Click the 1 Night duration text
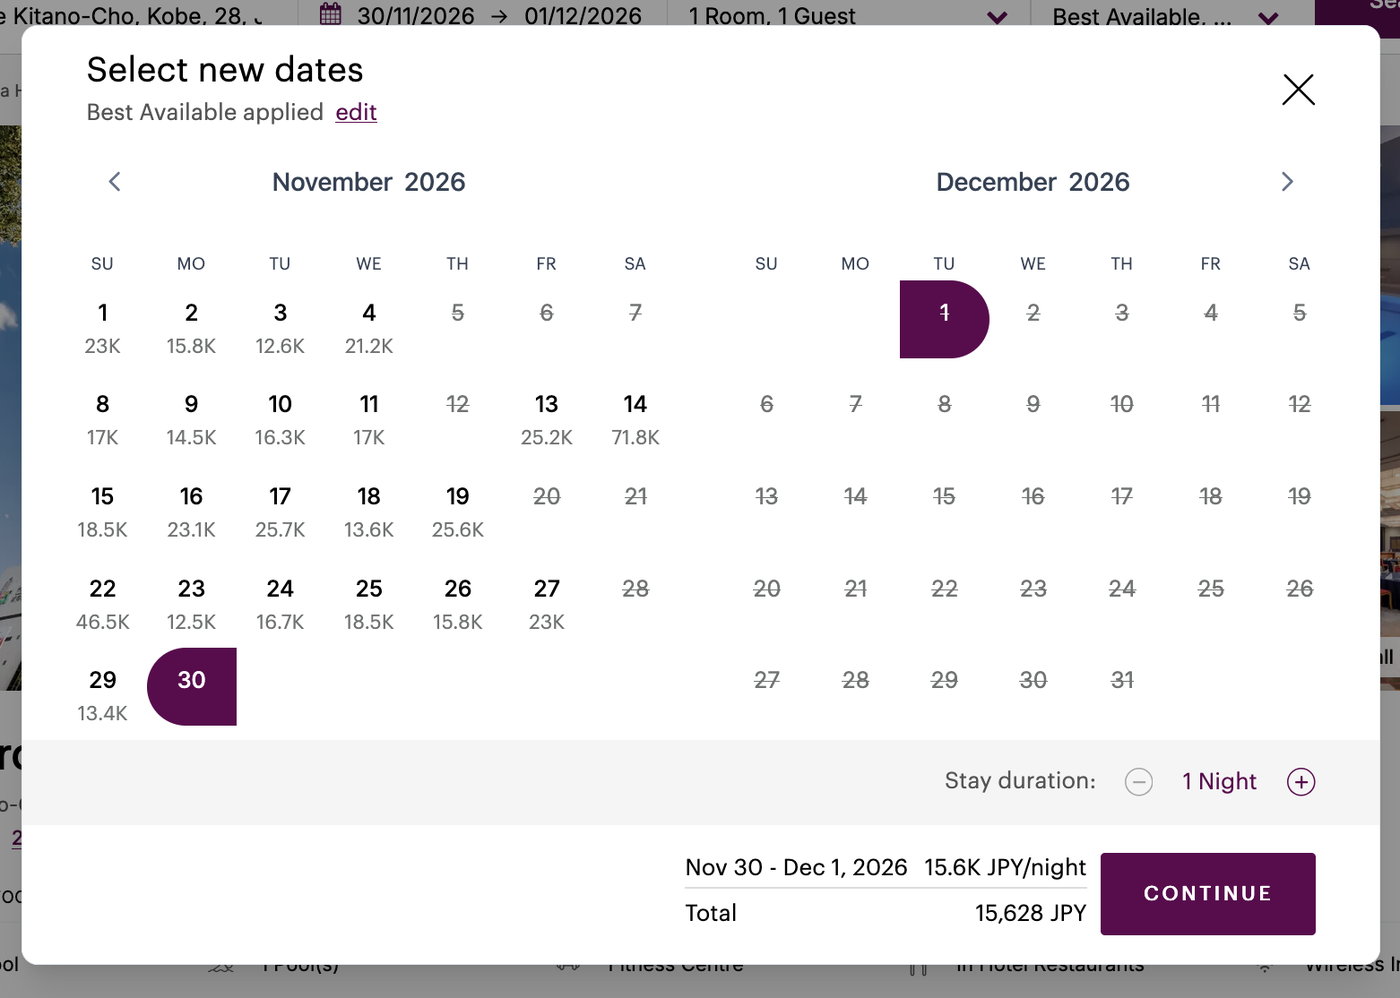1400x998 pixels. tap(1219, 781)
